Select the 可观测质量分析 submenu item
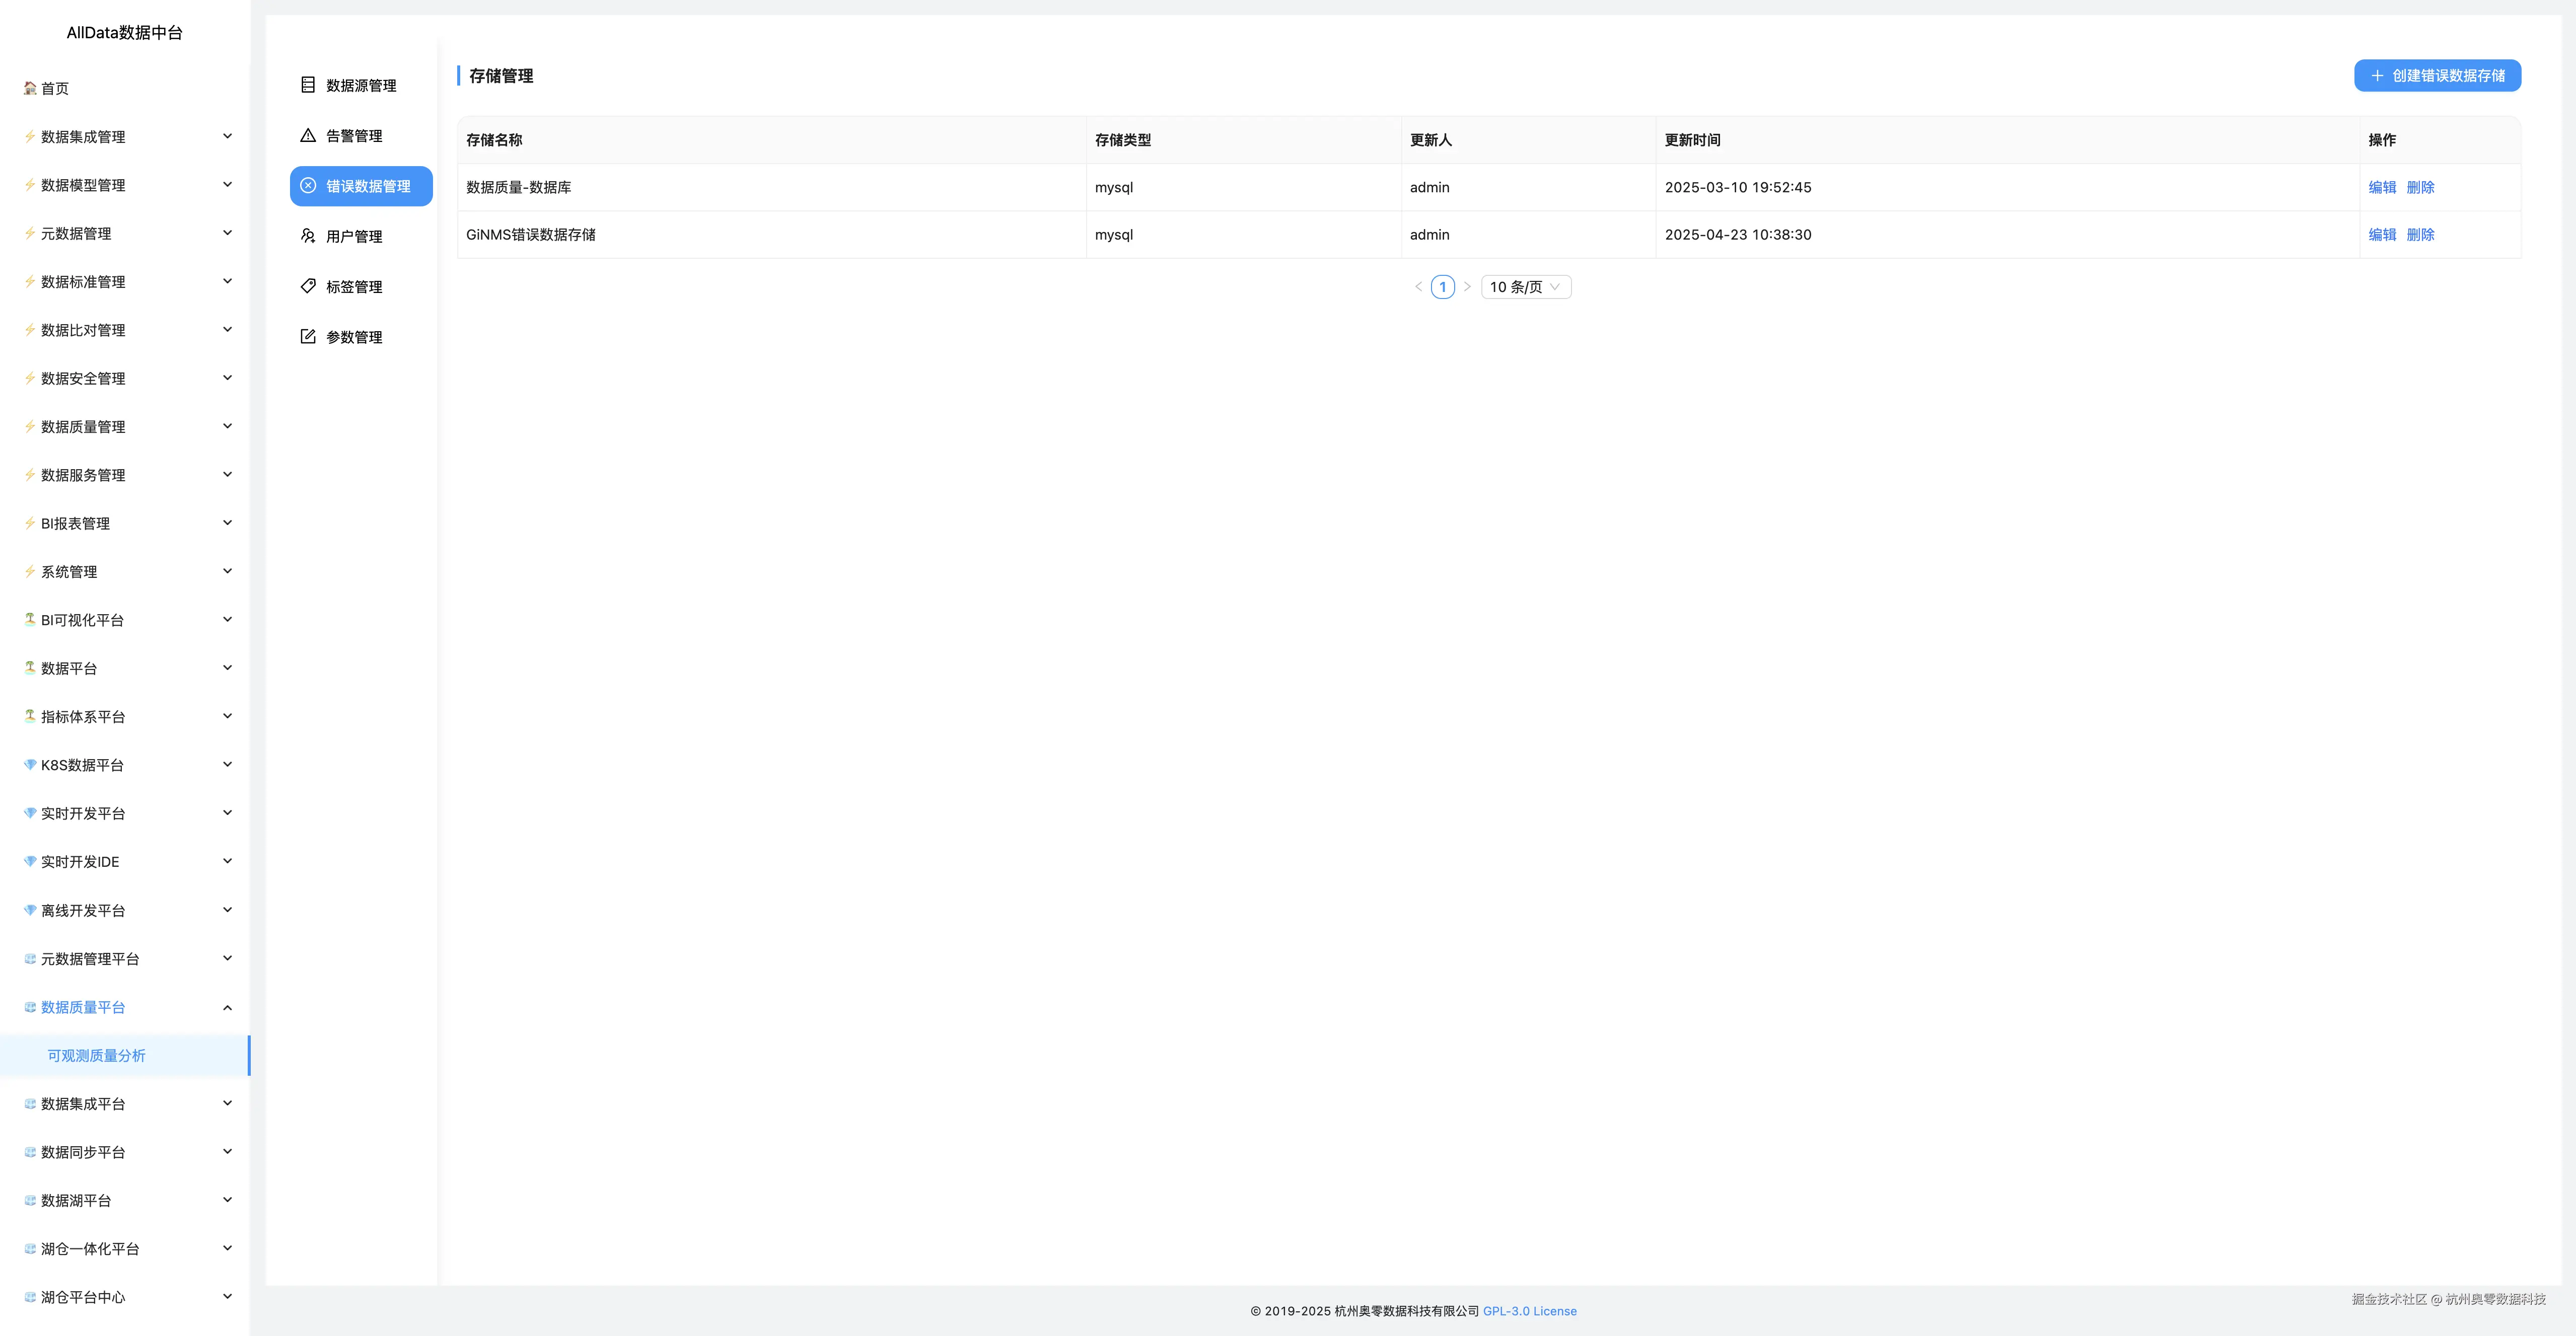Image resolution: width=2576 pixels, height=1336 pixels. pos(97,1056)
